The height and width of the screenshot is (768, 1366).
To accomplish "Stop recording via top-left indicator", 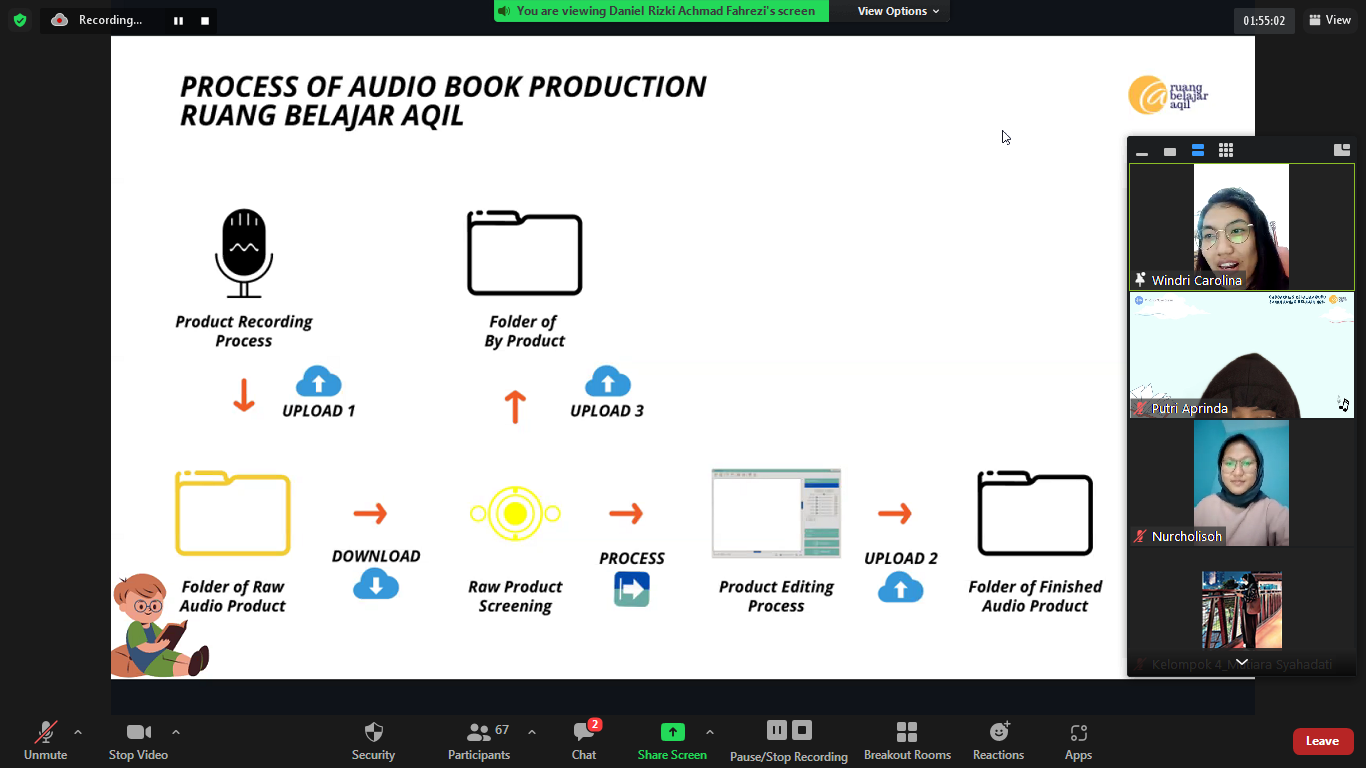I will [x=205, y=20].
